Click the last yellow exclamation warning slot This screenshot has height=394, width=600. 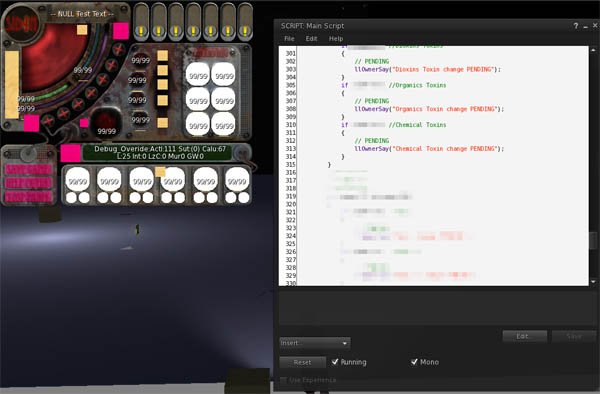point(245,21)
